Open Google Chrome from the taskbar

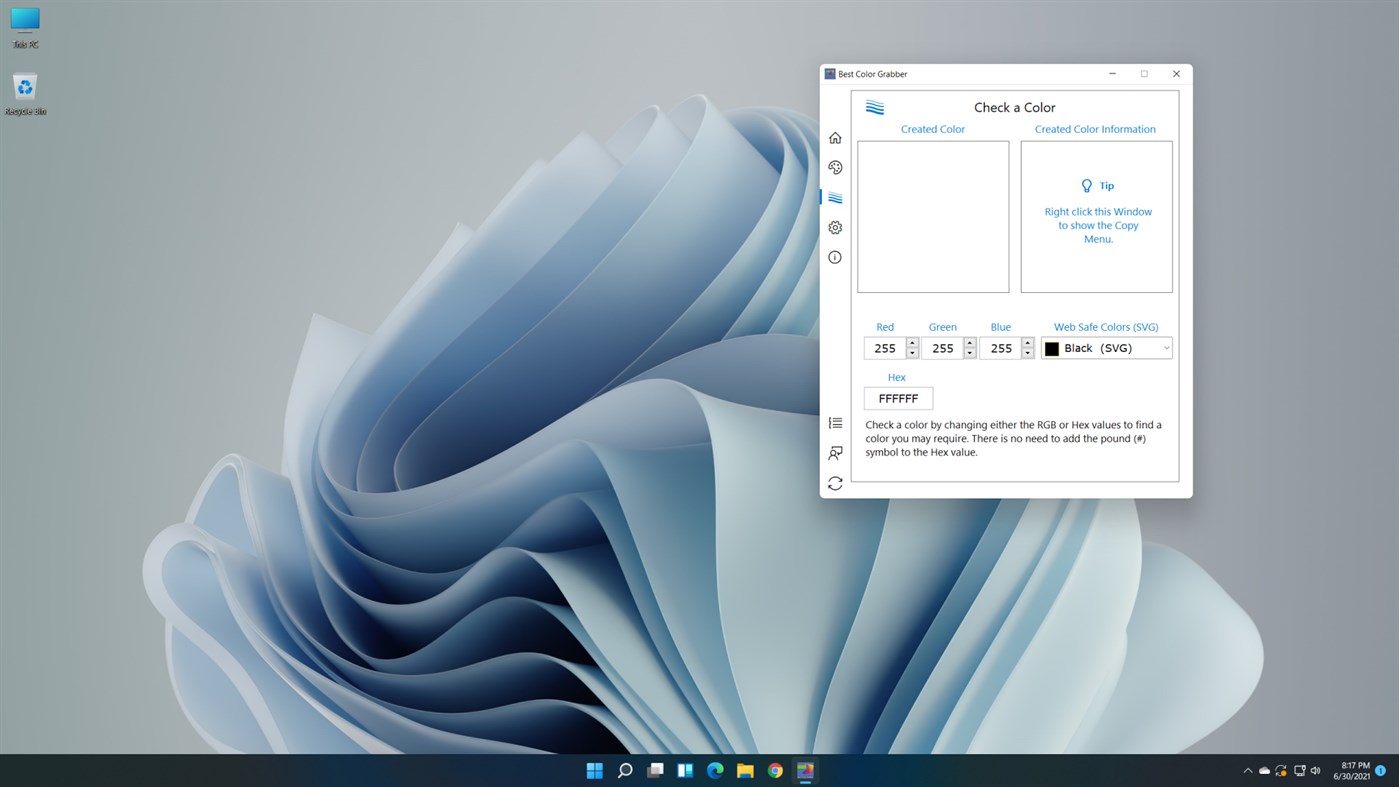774,770
